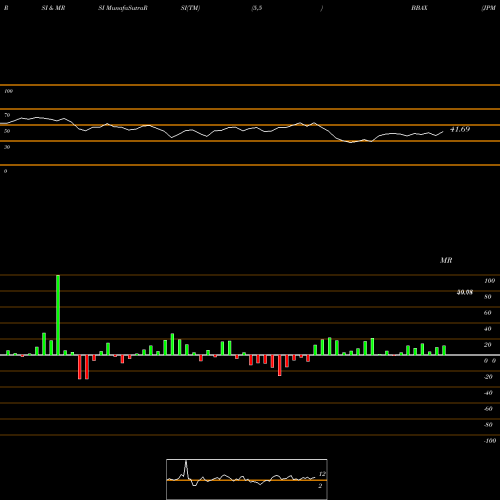The image size is (500, 500).
Task: Click the MR axis label -100
Action: click(x=490, y=441)
